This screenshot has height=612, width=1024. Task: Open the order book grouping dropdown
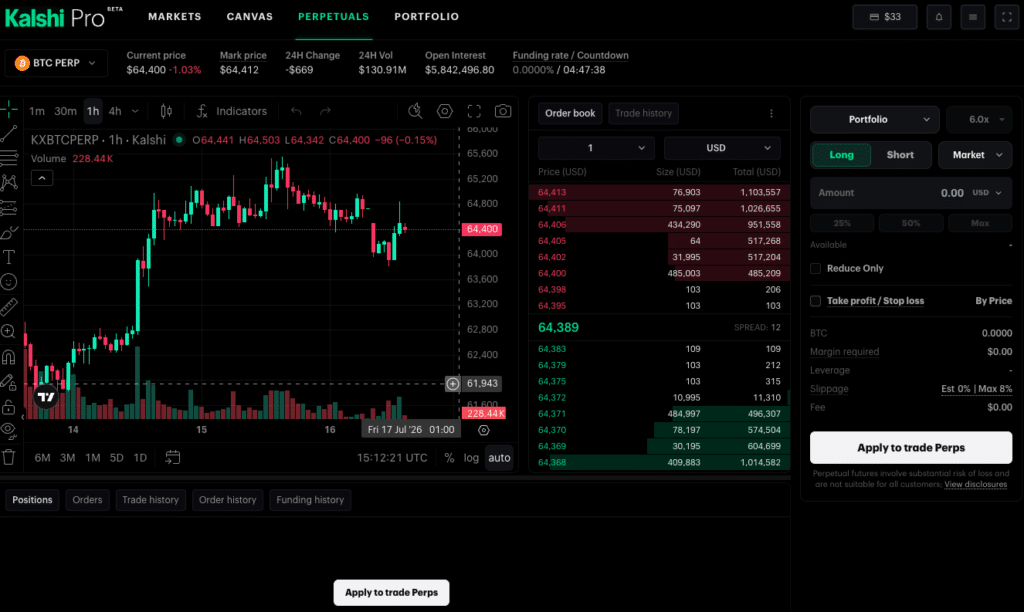596,148
